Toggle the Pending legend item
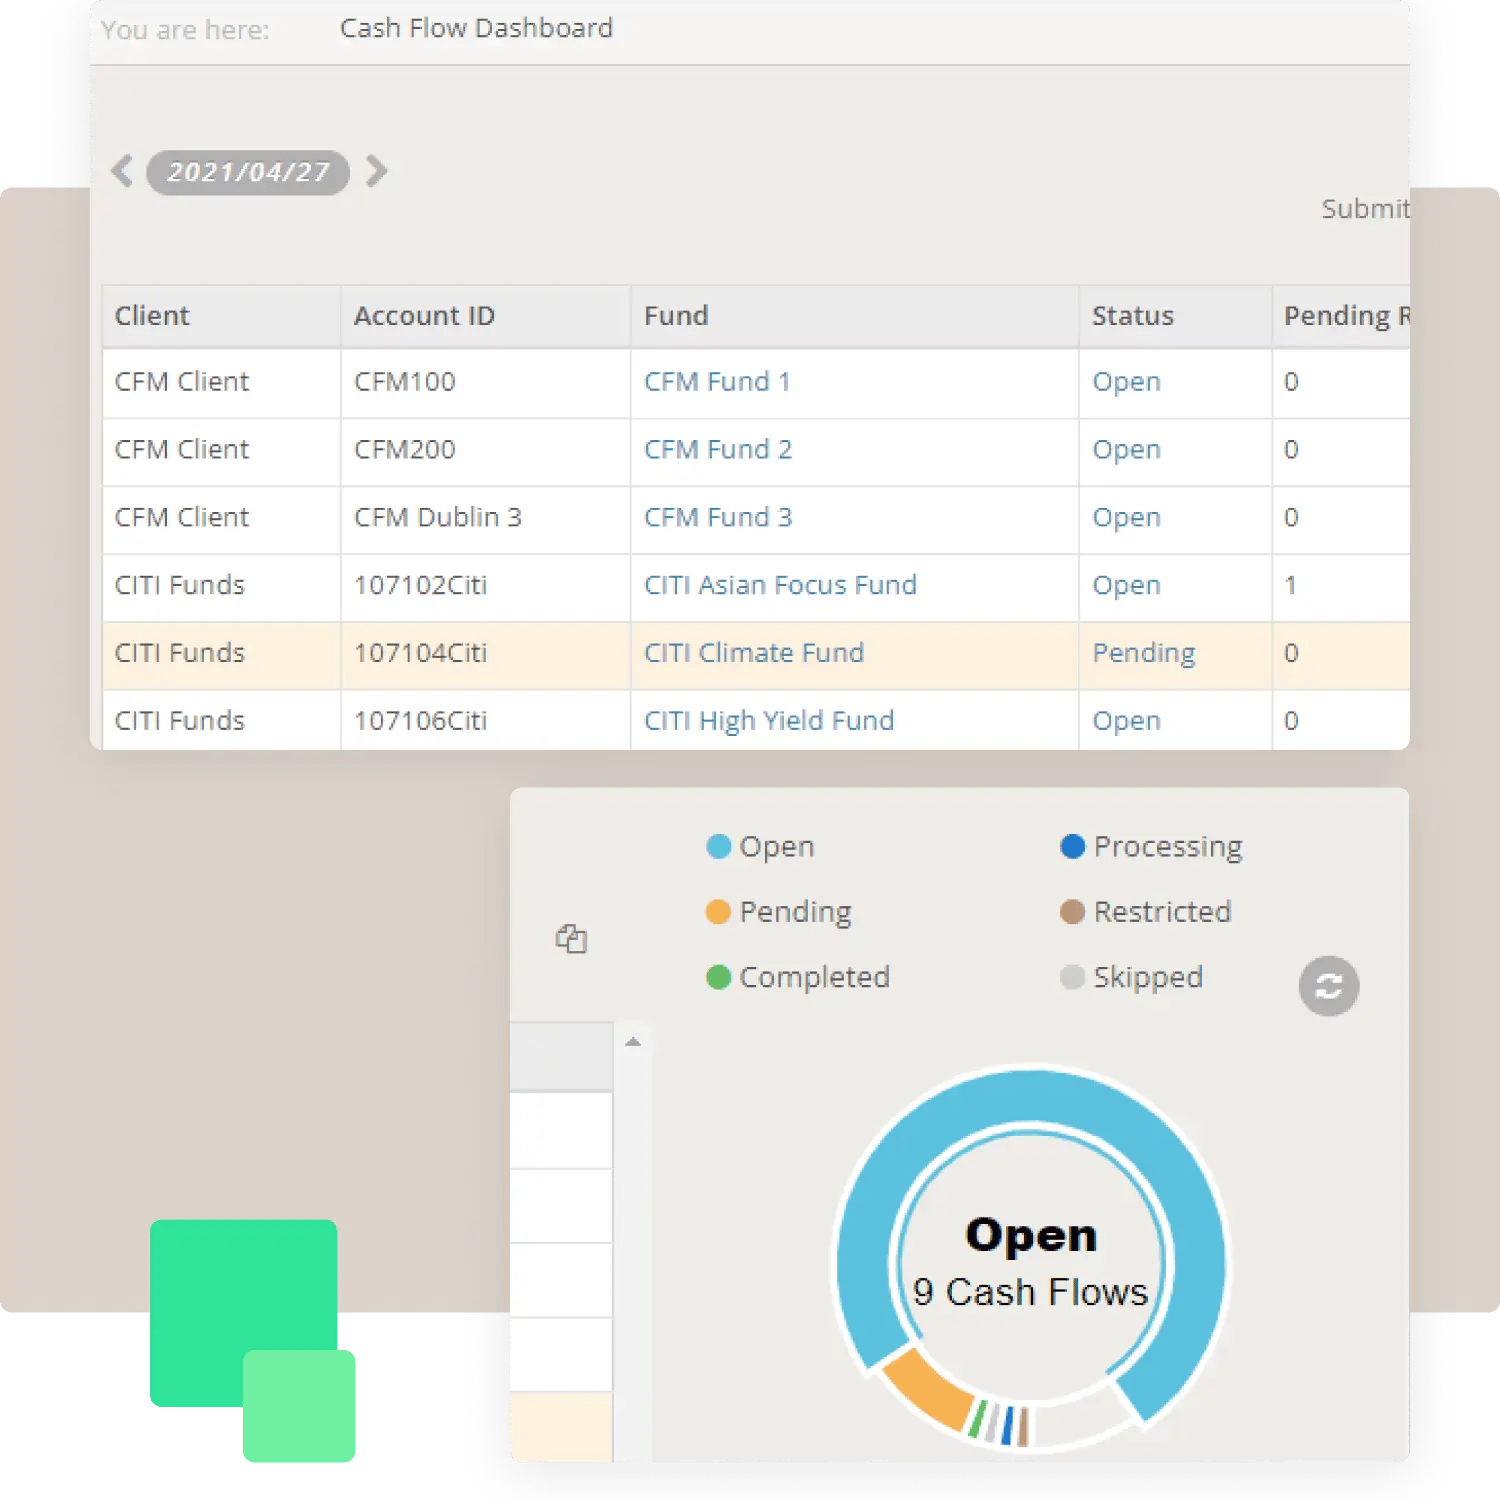The image size is (1500, 1500). click(x=778, y=912)
